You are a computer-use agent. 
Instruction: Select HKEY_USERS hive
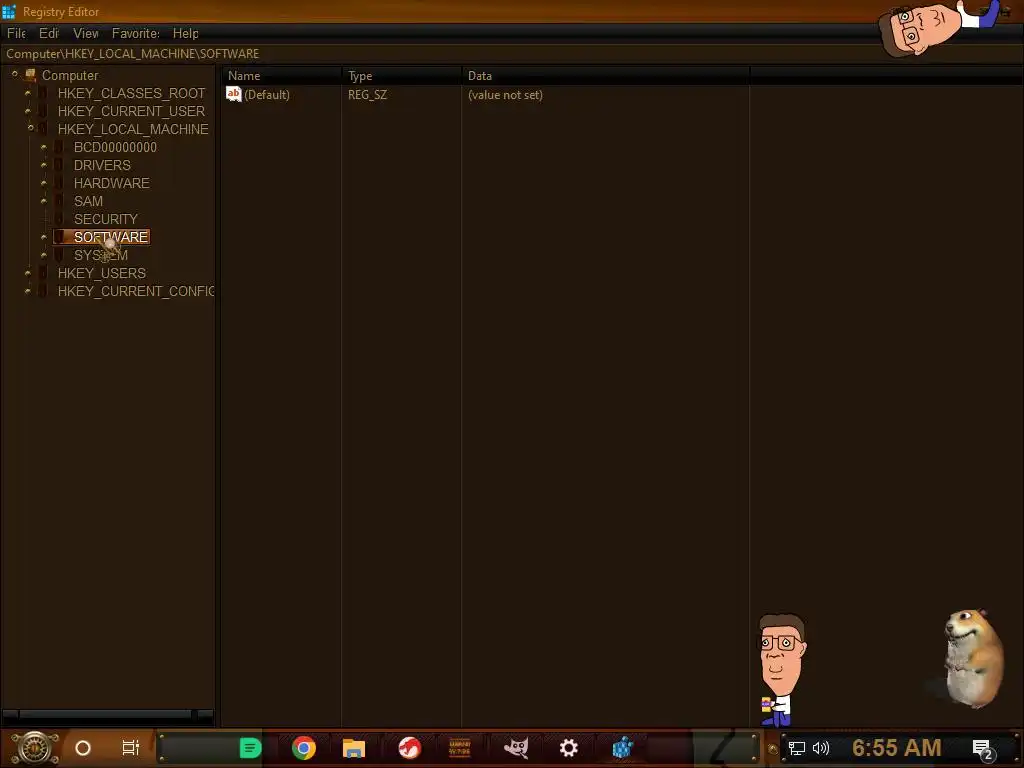pyautogui.click(x=102, y=273)
